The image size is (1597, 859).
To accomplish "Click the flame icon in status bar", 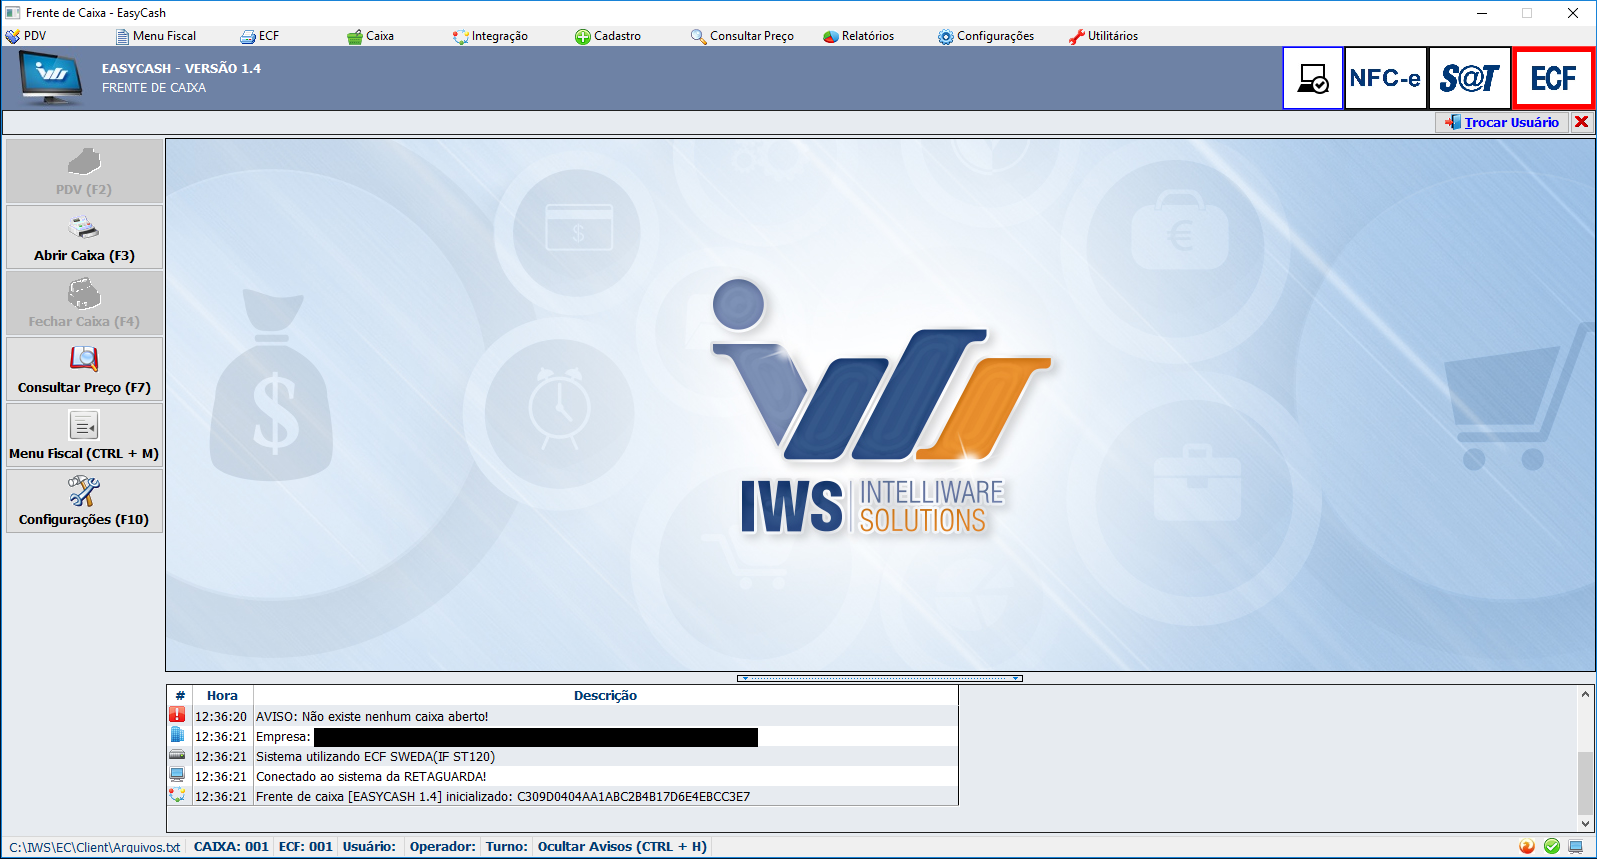I will (1527, 846).
